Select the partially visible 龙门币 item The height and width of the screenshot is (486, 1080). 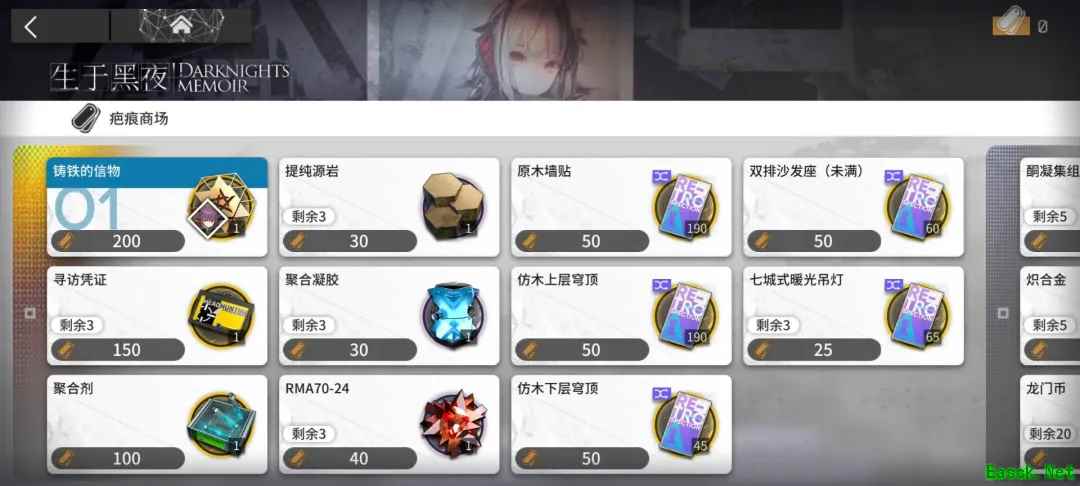[x=1050, y=424]
